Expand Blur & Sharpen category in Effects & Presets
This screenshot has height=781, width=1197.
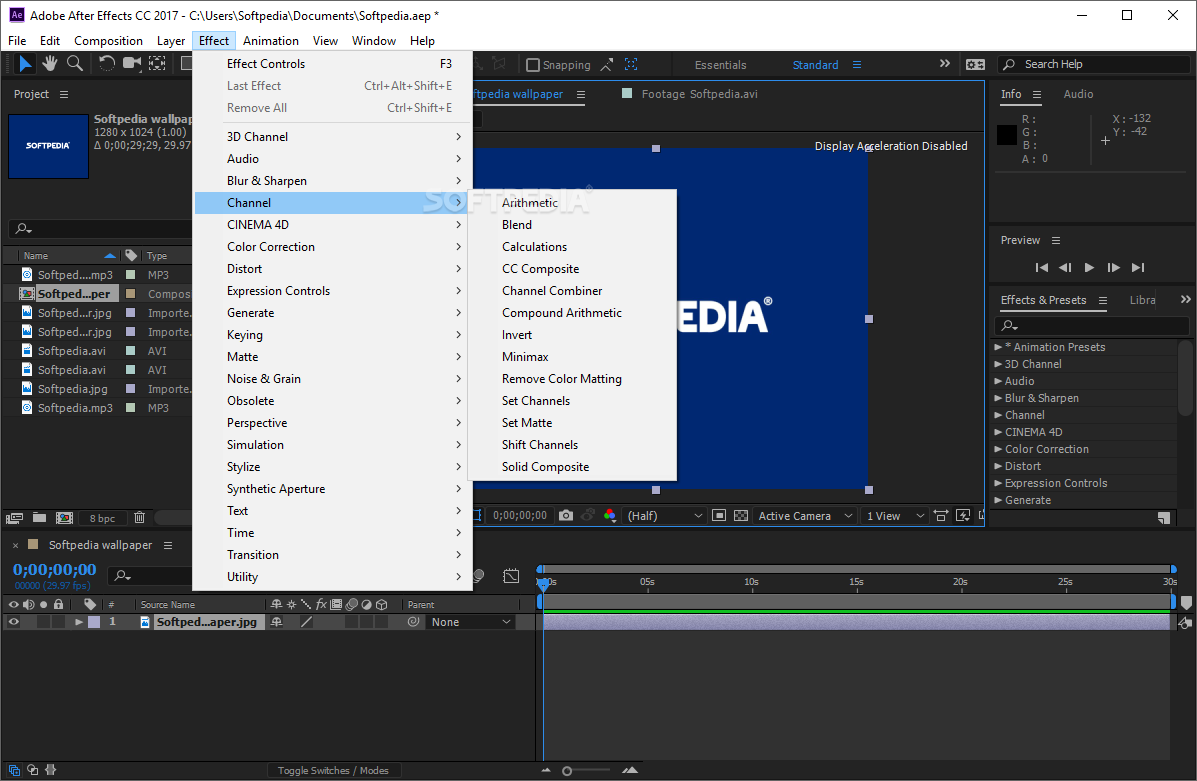coord(998,399)
